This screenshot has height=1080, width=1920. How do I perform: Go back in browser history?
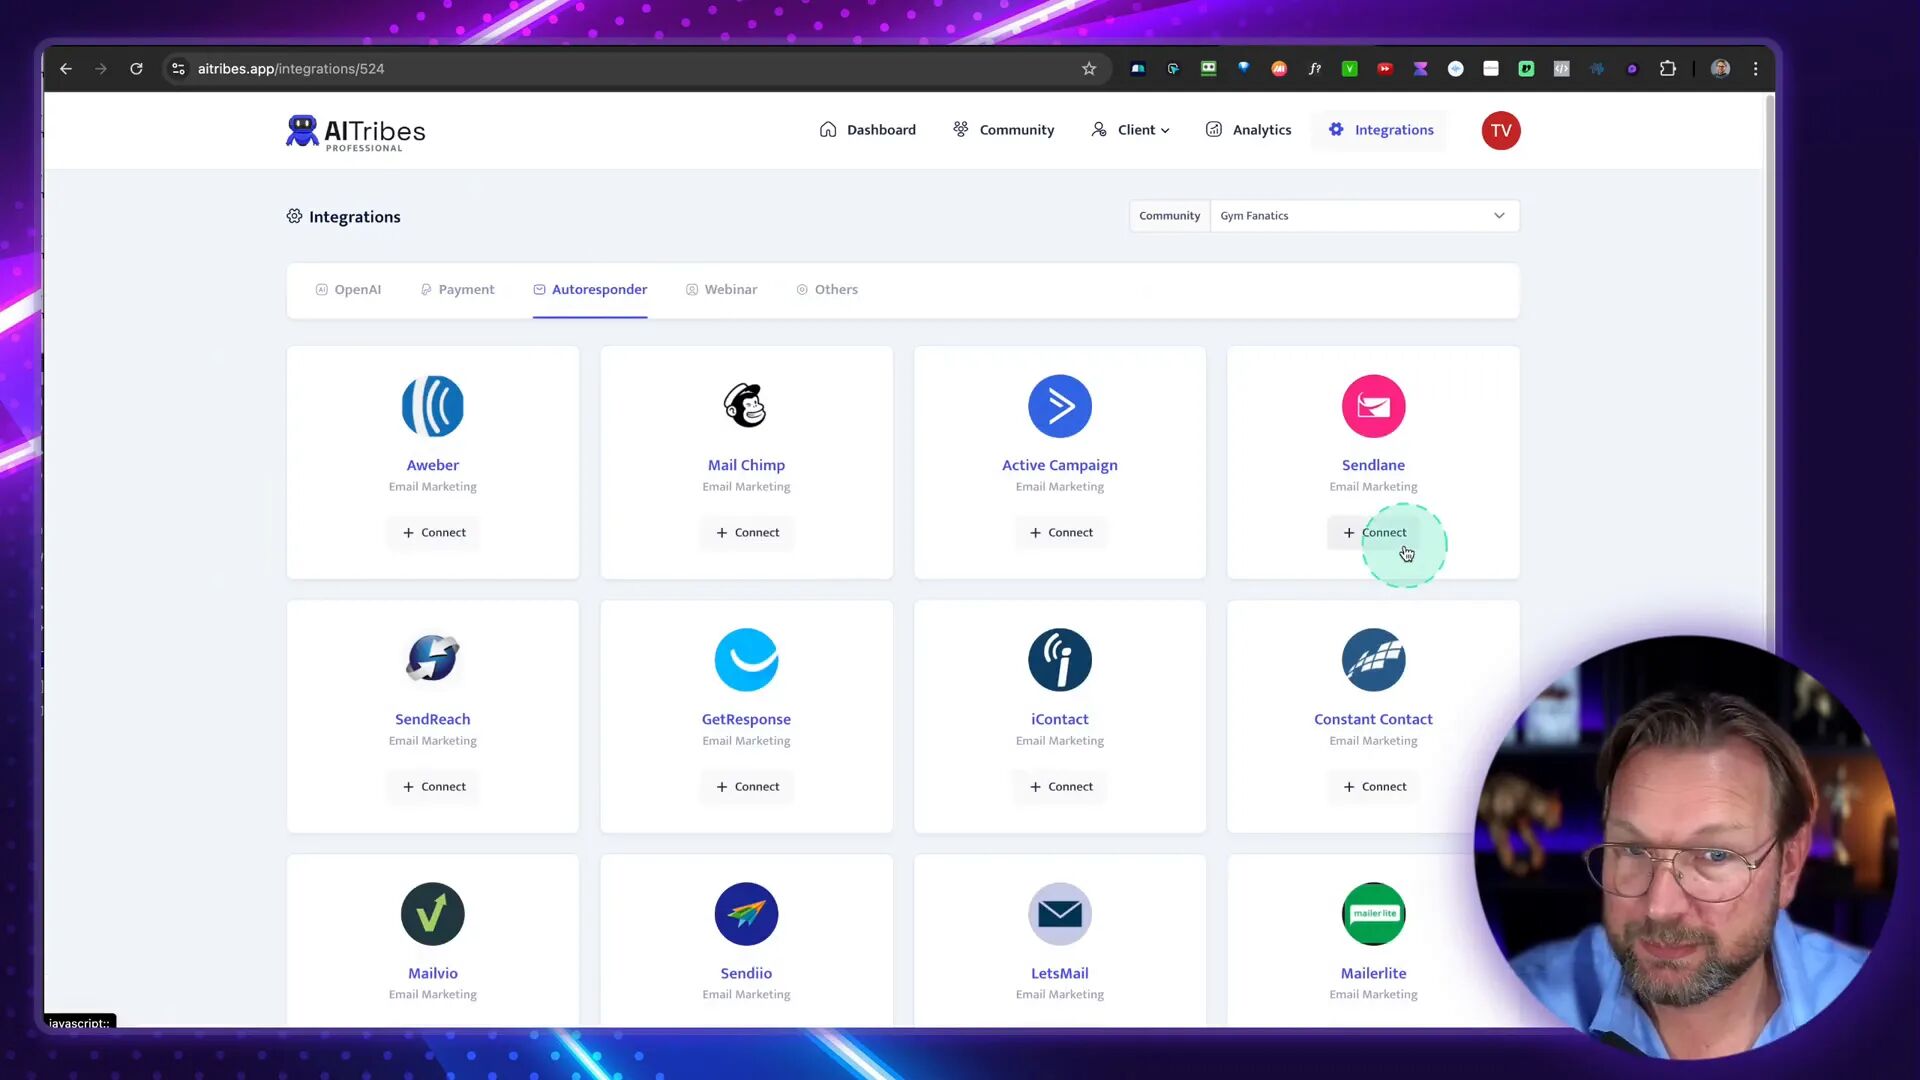click(66, 69)
